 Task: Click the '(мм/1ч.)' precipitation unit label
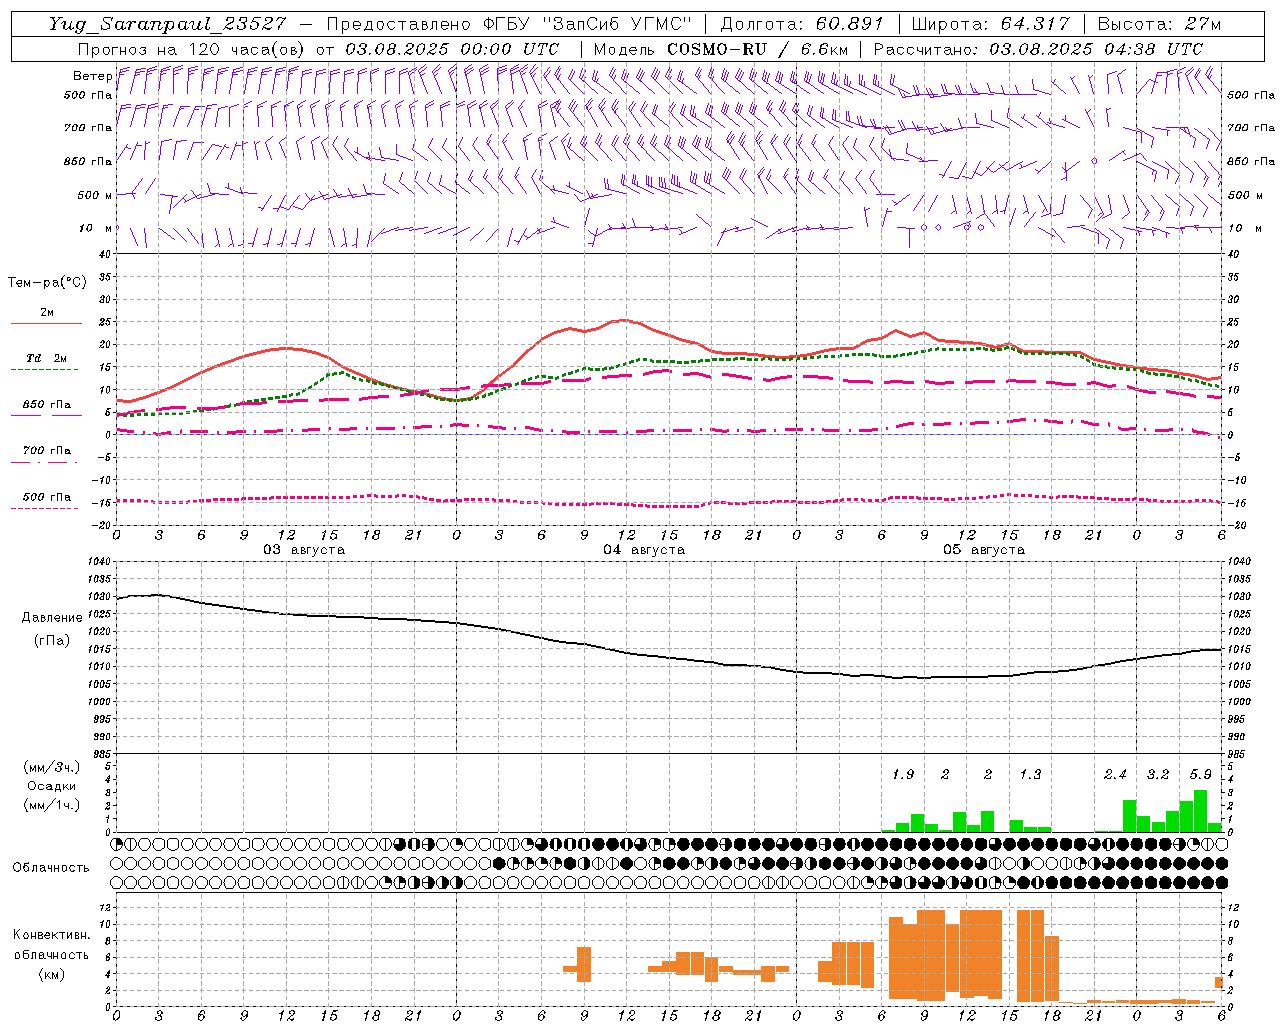(x=52, y=804)
